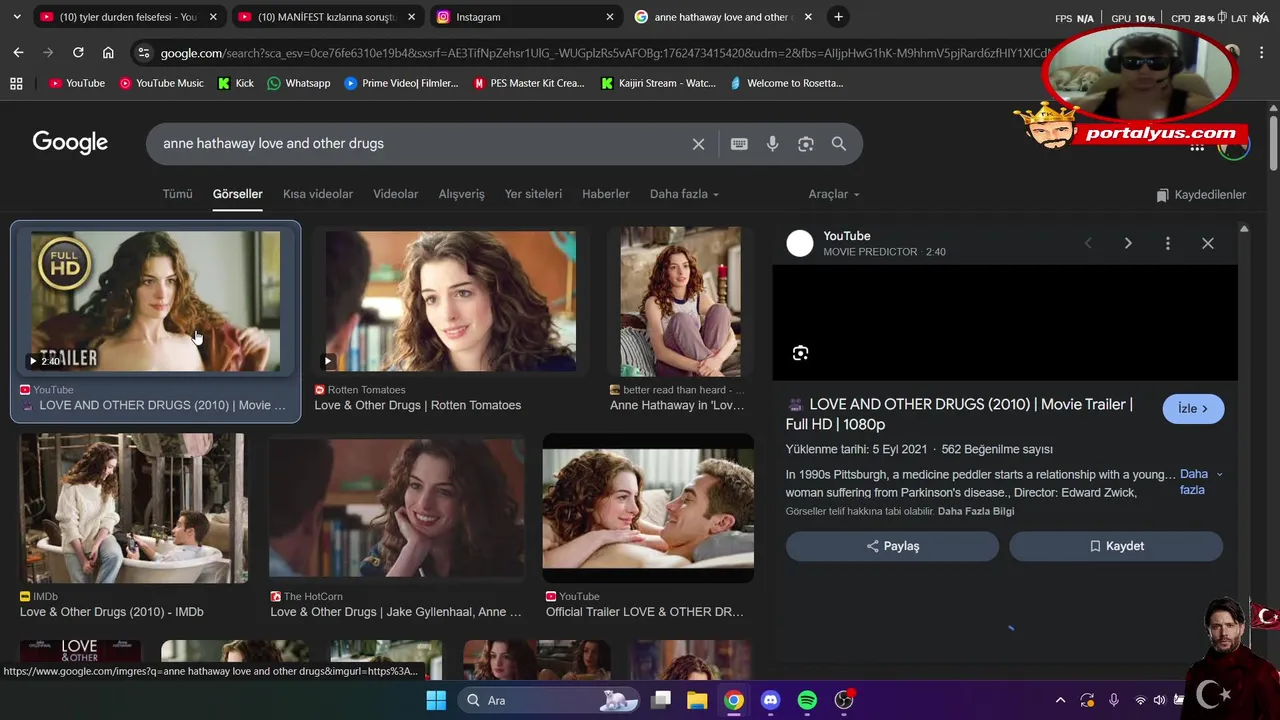The width and height of the screenshot is (1280, 720).
Task: Switch to the Haberler tab
Action: pos(606,194)
